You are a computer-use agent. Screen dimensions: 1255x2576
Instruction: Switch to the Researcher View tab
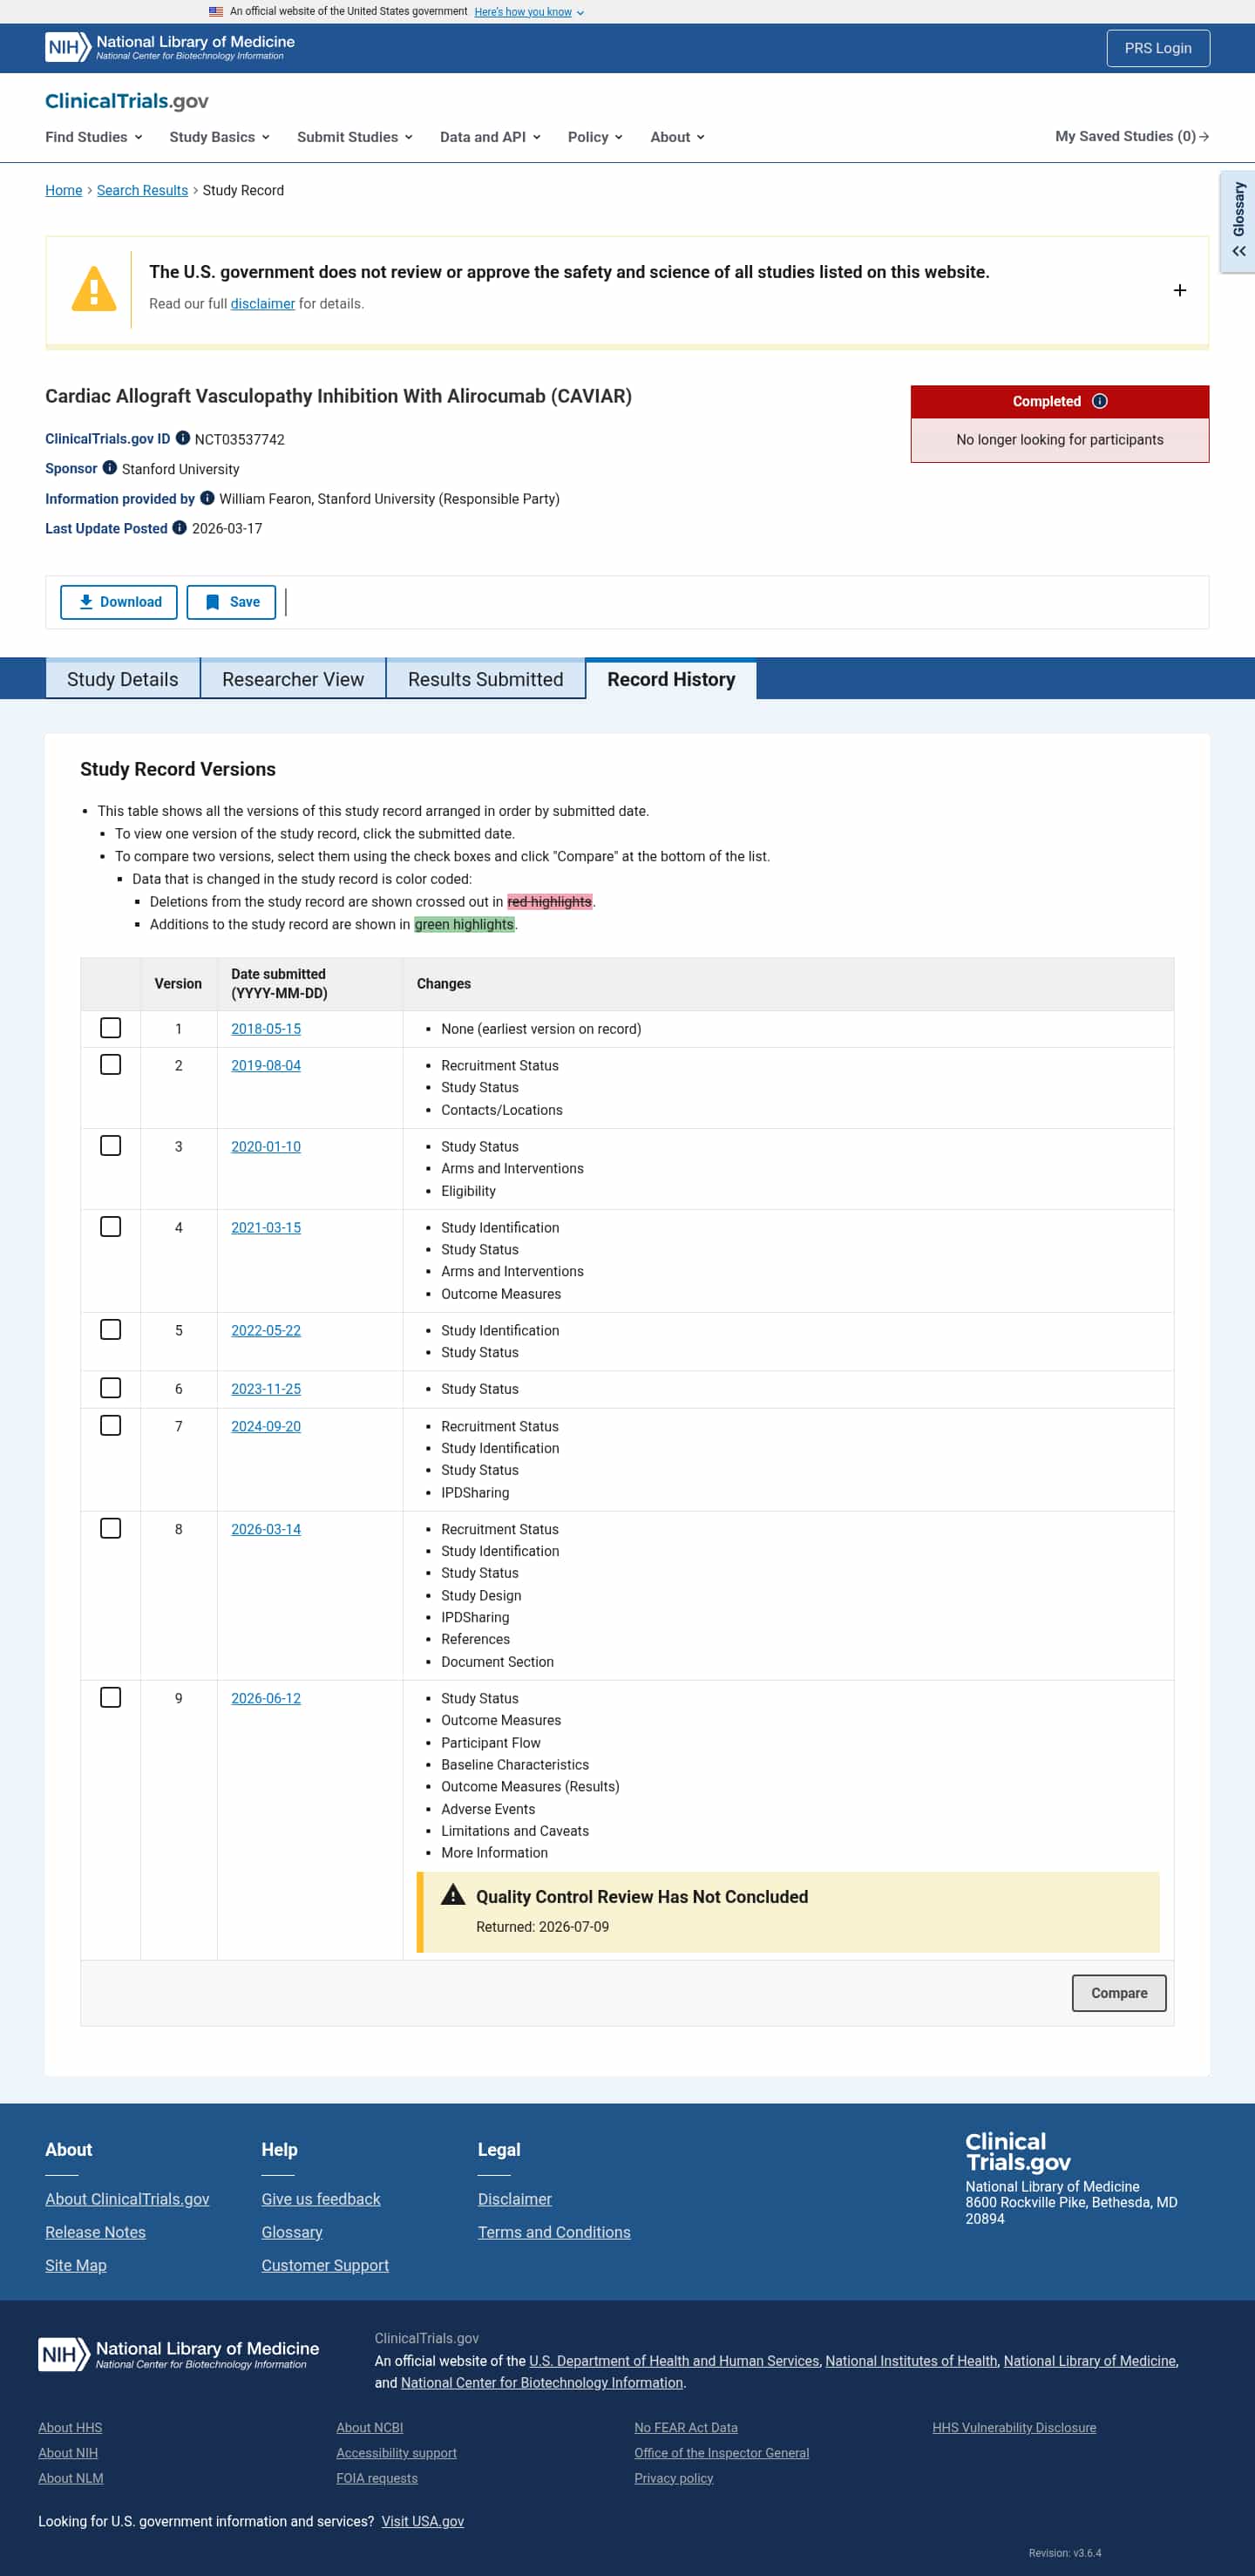293,679
